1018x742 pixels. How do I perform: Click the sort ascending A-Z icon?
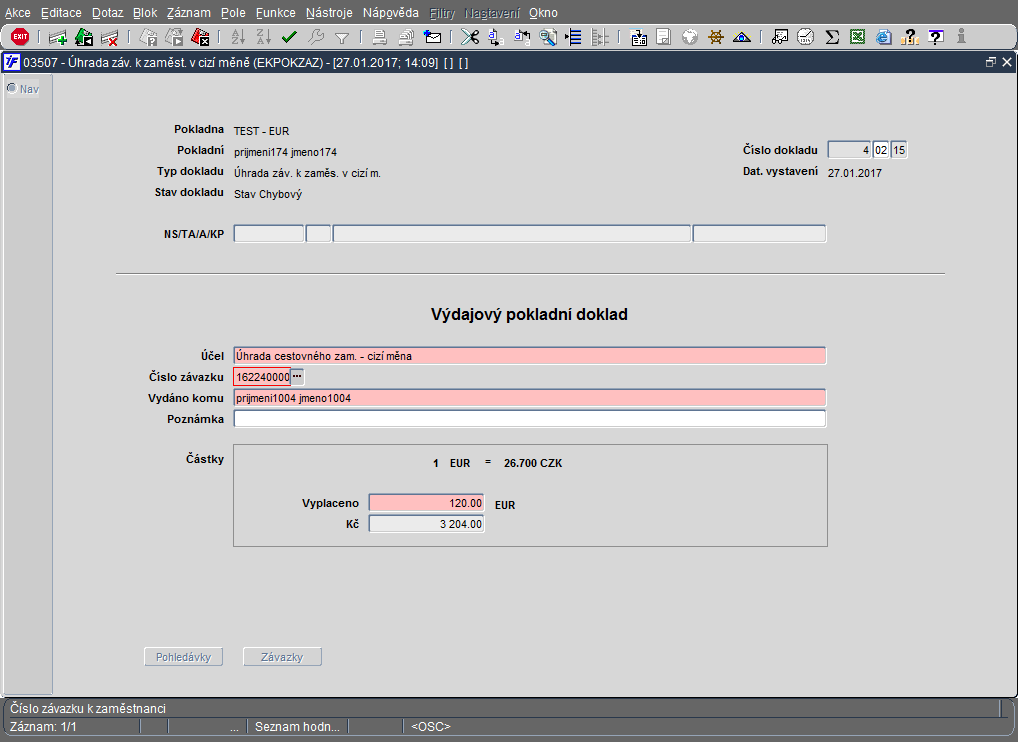tap(238, 37)
